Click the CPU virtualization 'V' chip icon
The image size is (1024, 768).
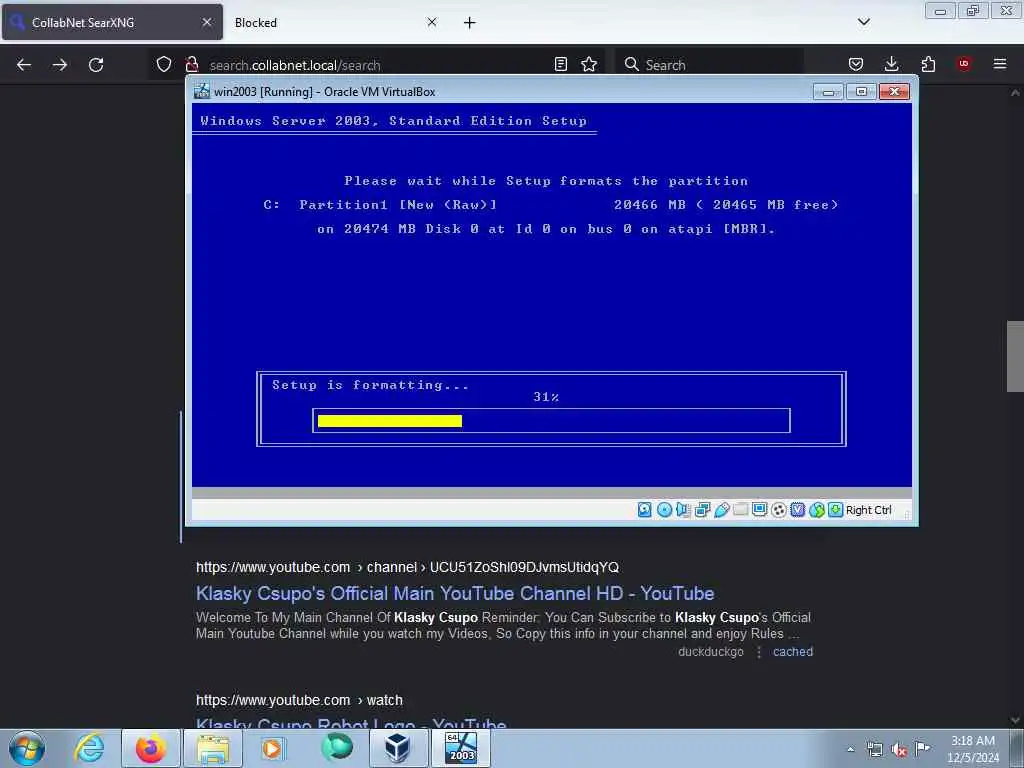[797, 510]
